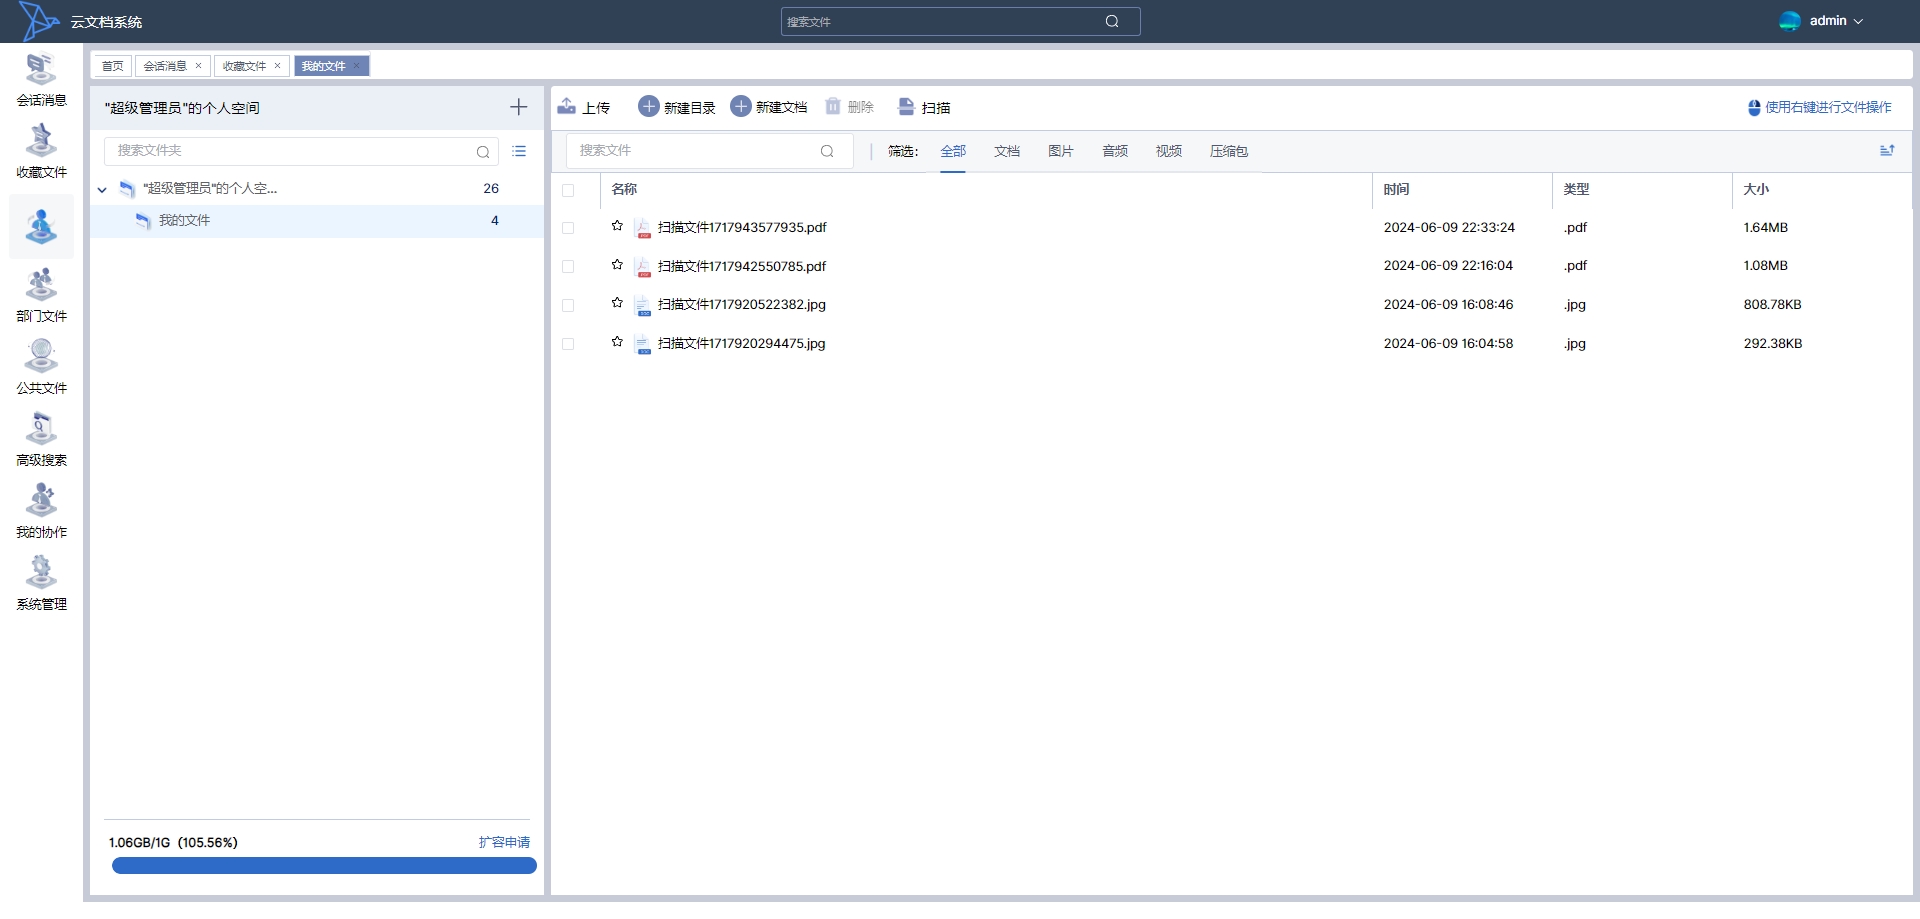The image size is (1920, 919).
Task: Open the admin account dropdown
Action: [1836, 21]
